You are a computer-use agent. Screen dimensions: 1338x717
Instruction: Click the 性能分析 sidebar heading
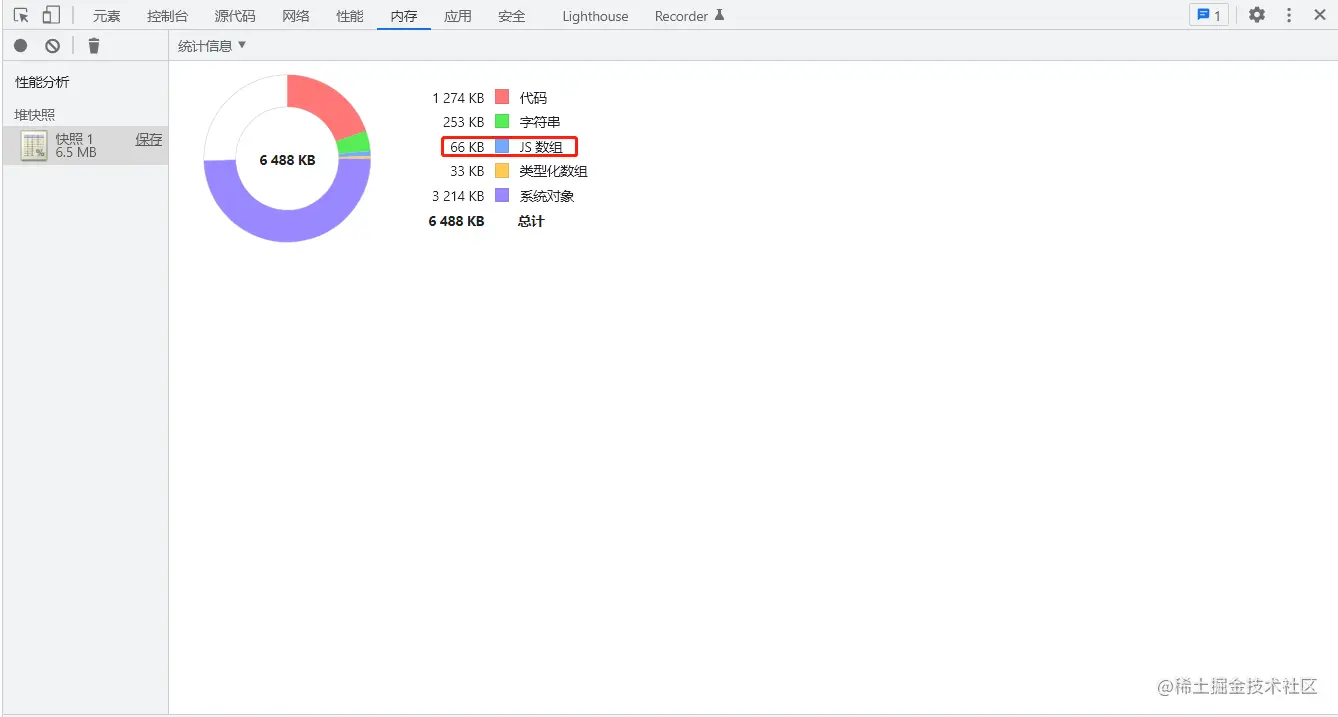click(x=43, y=82)
